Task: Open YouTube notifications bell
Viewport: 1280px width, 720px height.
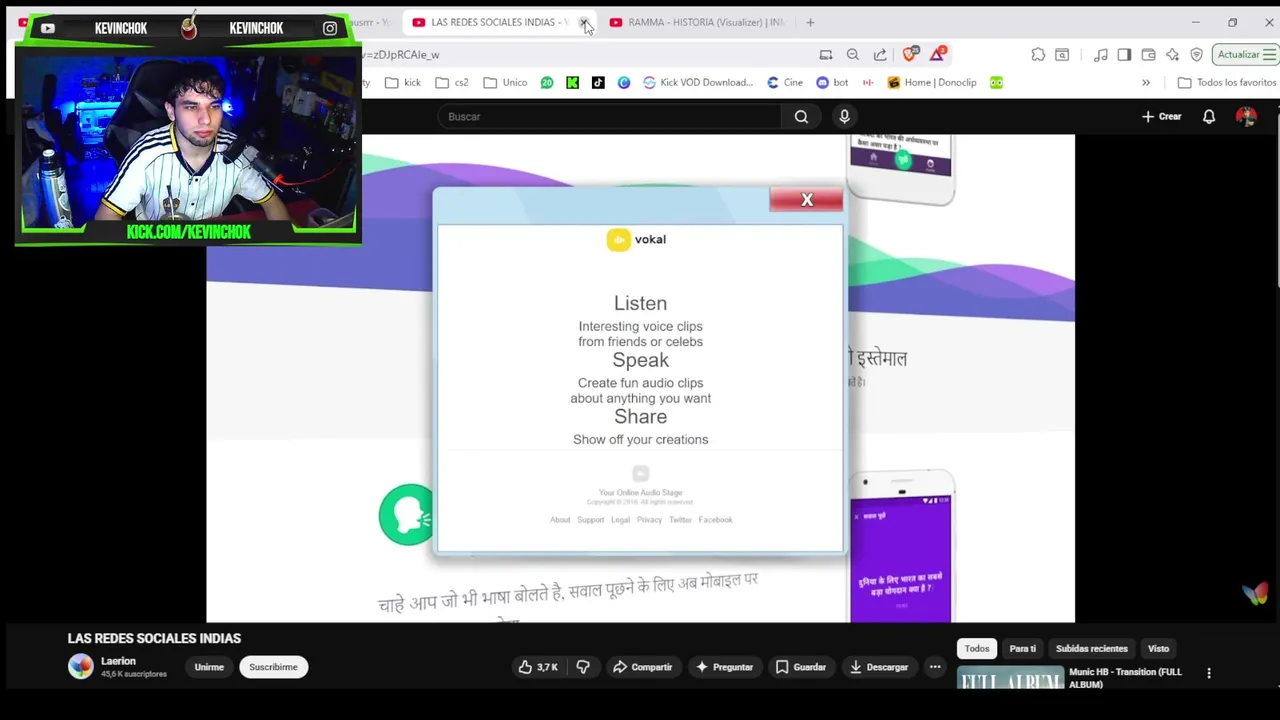Action: (x=1208, y=117)
